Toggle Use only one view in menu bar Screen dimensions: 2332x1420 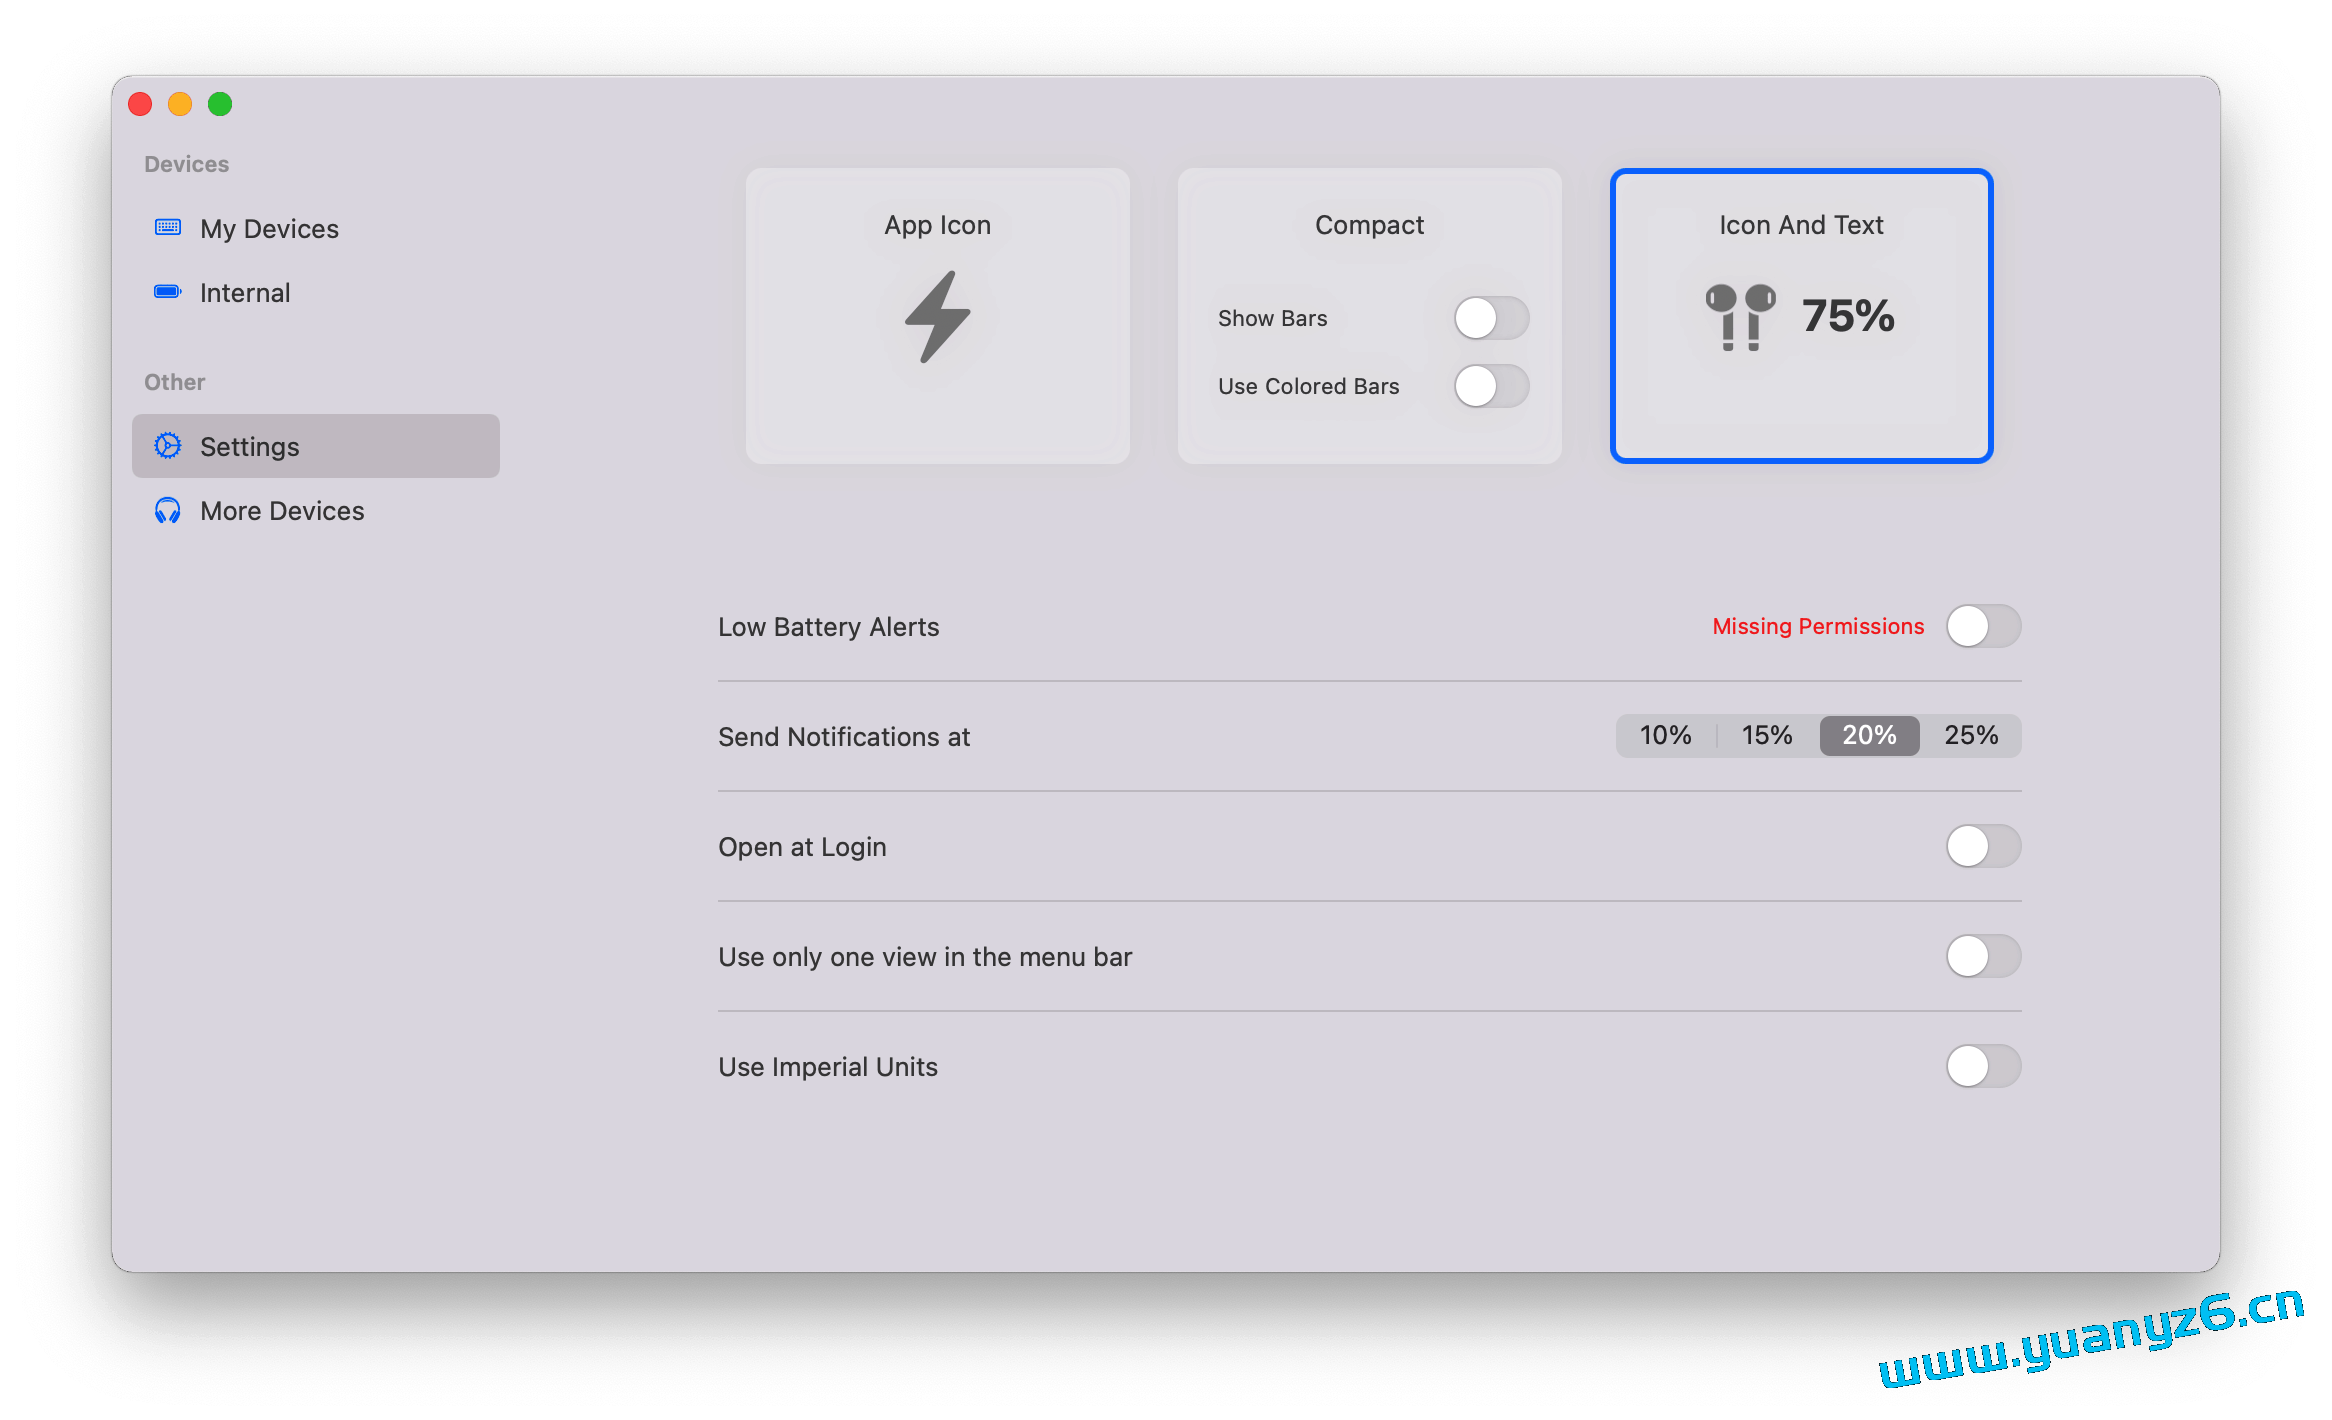click(x=1983, y=957)
